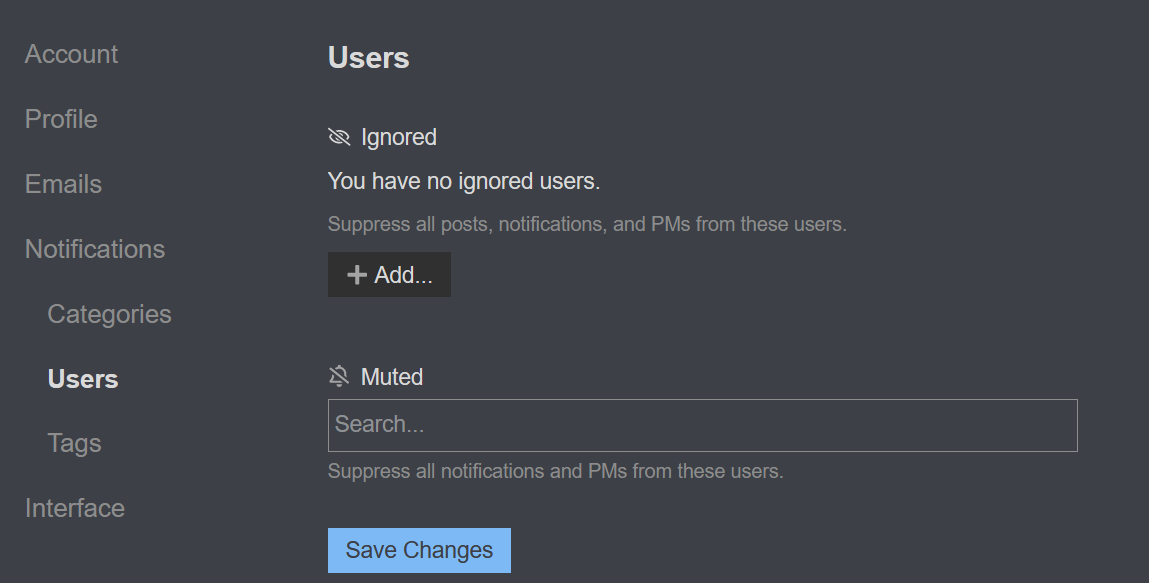Open the Emails settings section
Viewport: 1149px width, 583px height.
[63, 184]
